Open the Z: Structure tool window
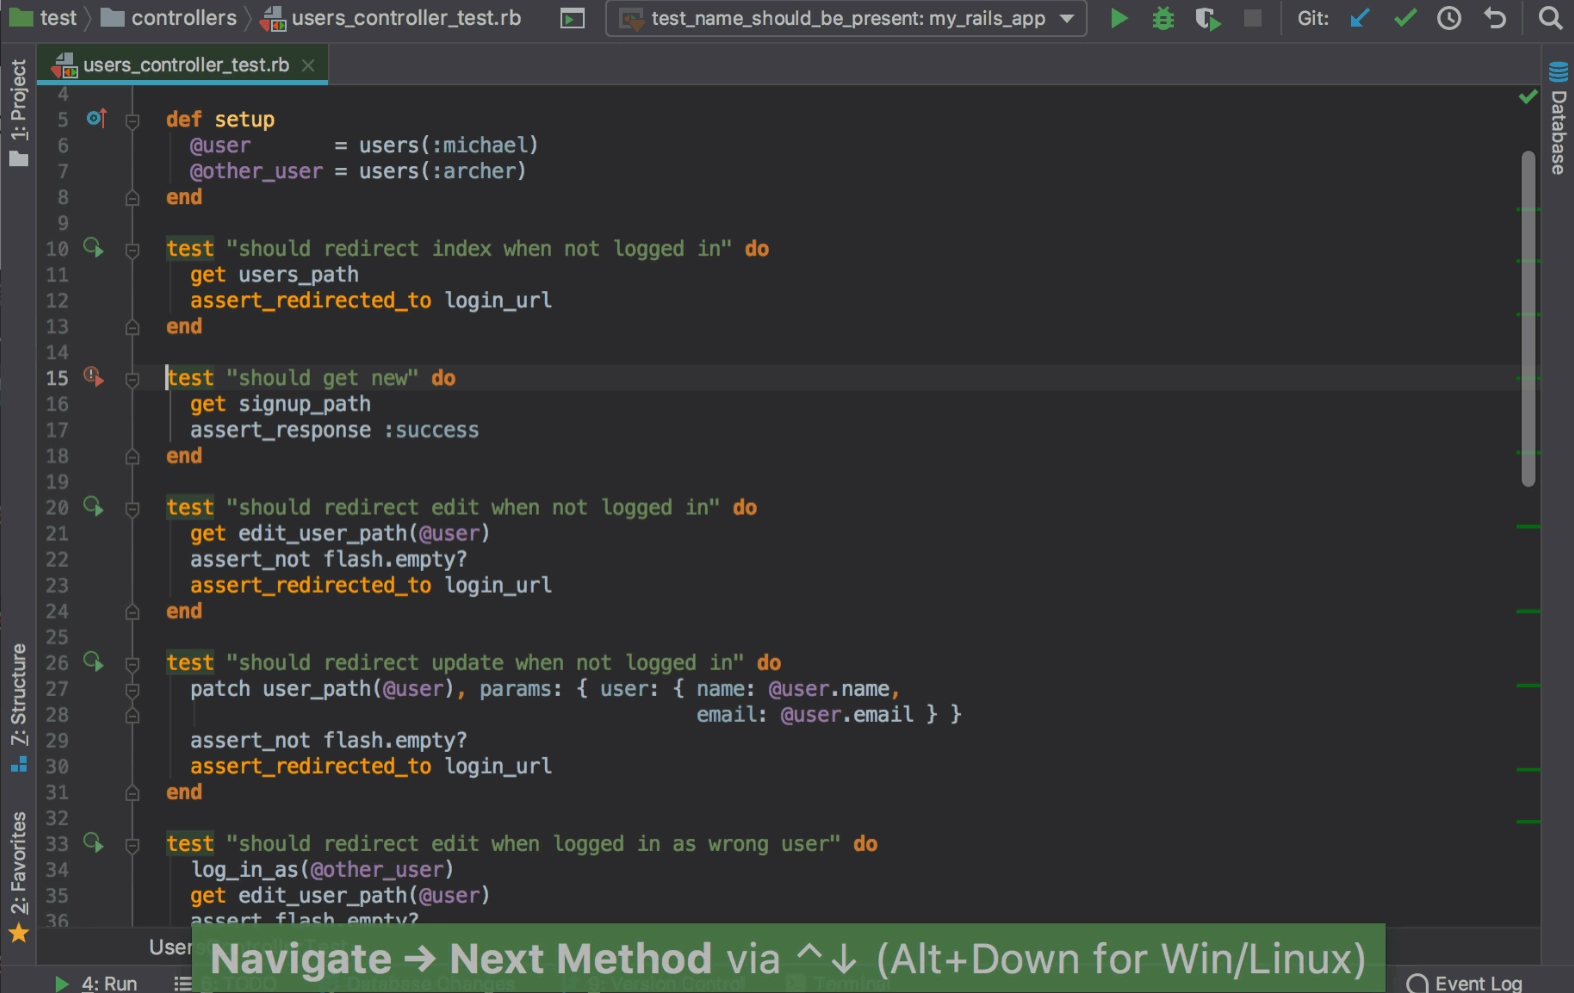Viewport: 1574px width, 993px height. [x=18, y=708]
